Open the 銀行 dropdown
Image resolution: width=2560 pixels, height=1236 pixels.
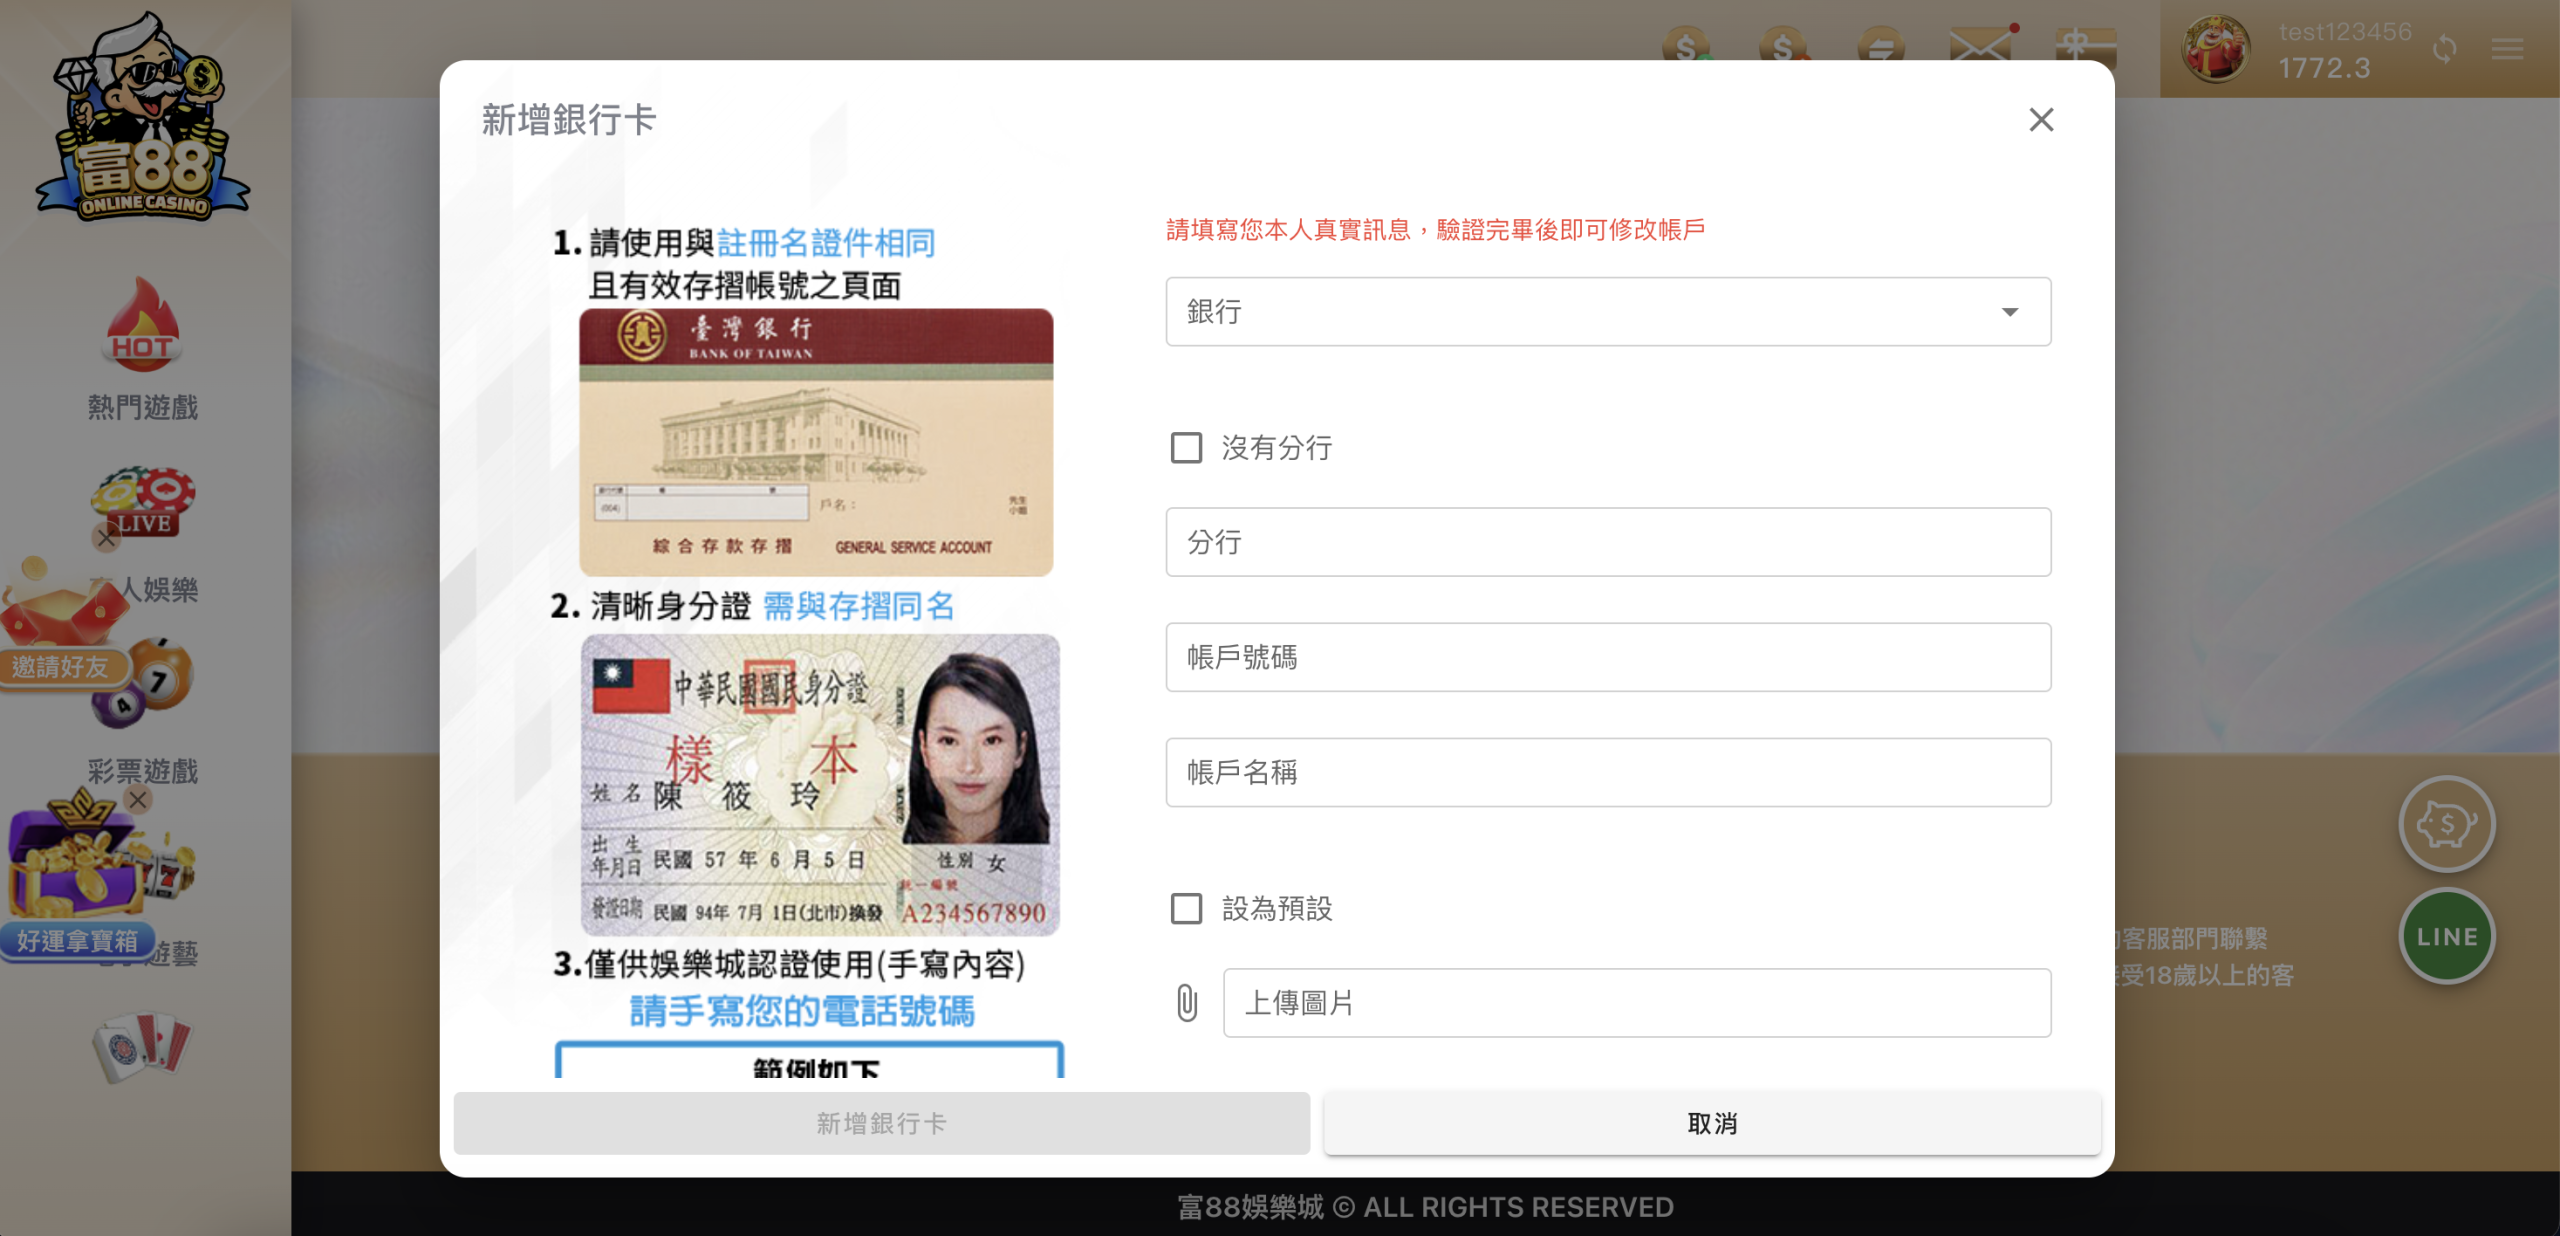tap(1608, 312)
